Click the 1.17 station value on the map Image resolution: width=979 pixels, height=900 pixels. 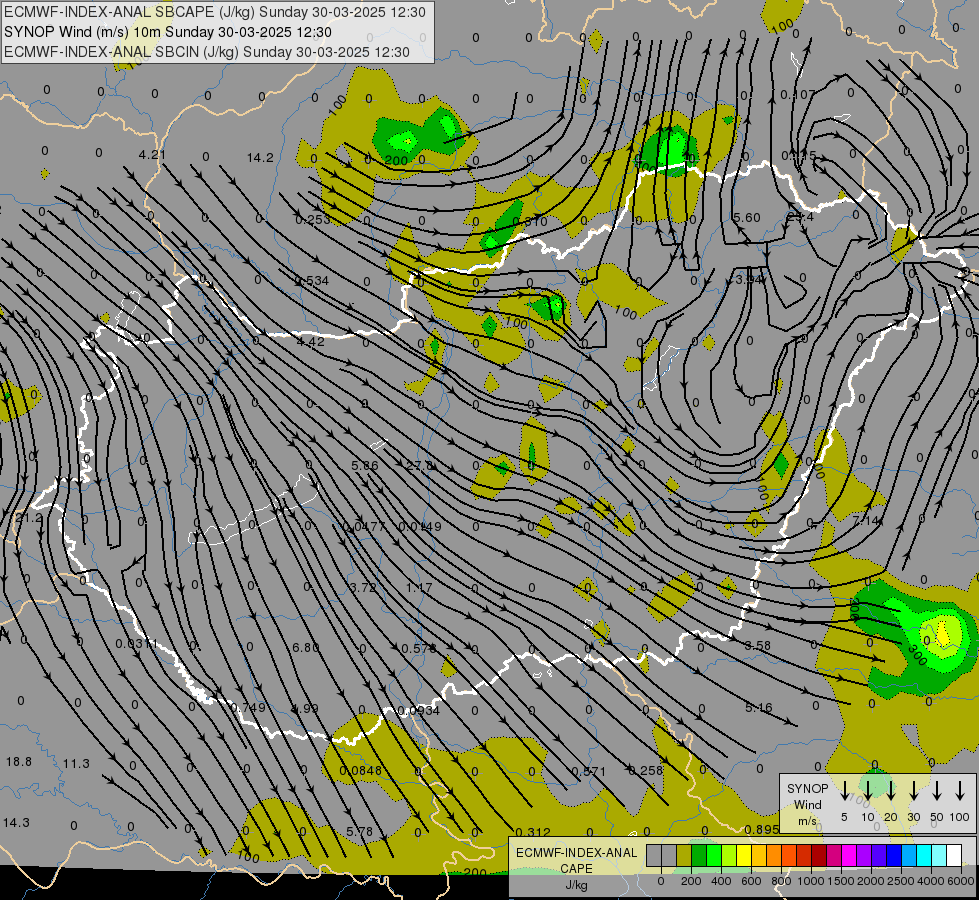tap(419, 588)
